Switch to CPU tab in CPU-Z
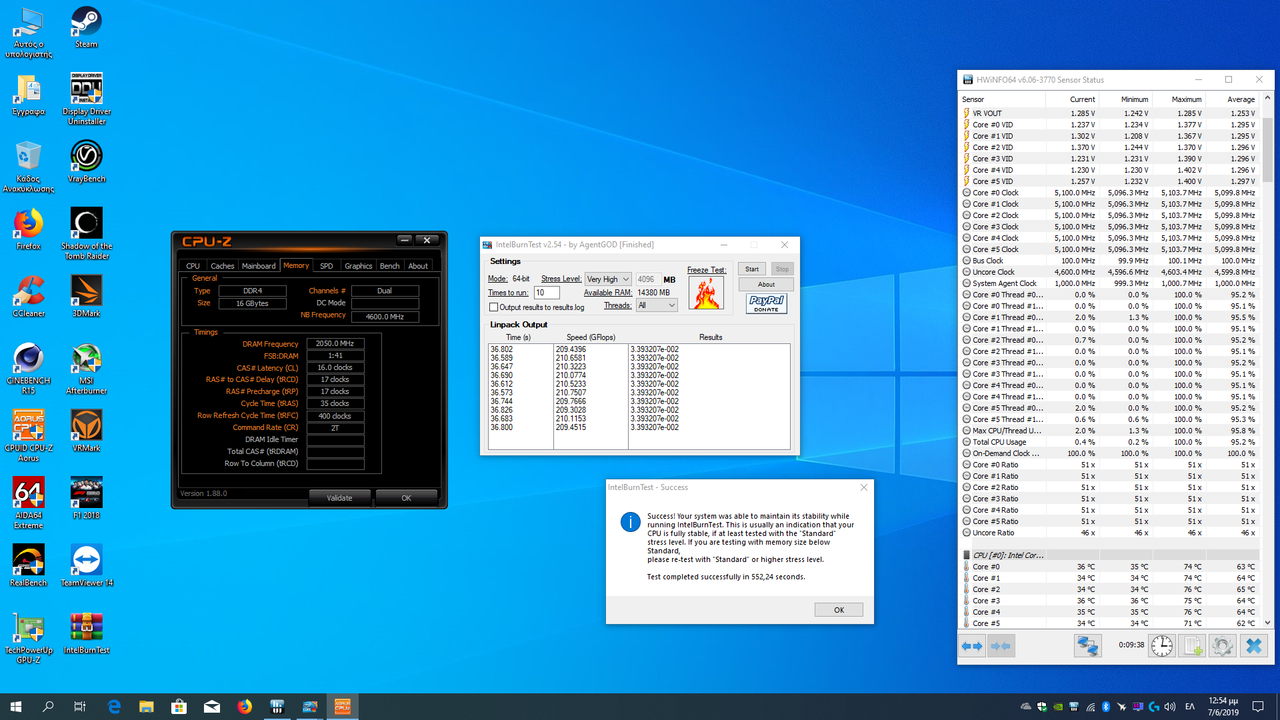1280x720 pixels. (193, 266)
